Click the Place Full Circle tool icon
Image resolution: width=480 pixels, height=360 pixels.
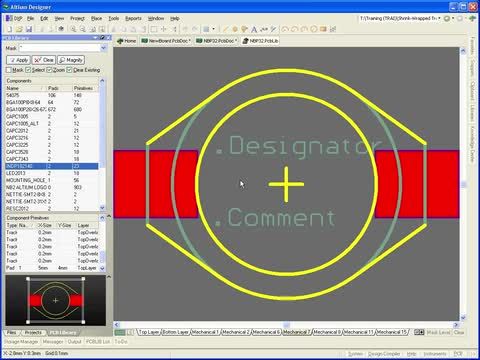click(314, 29)
